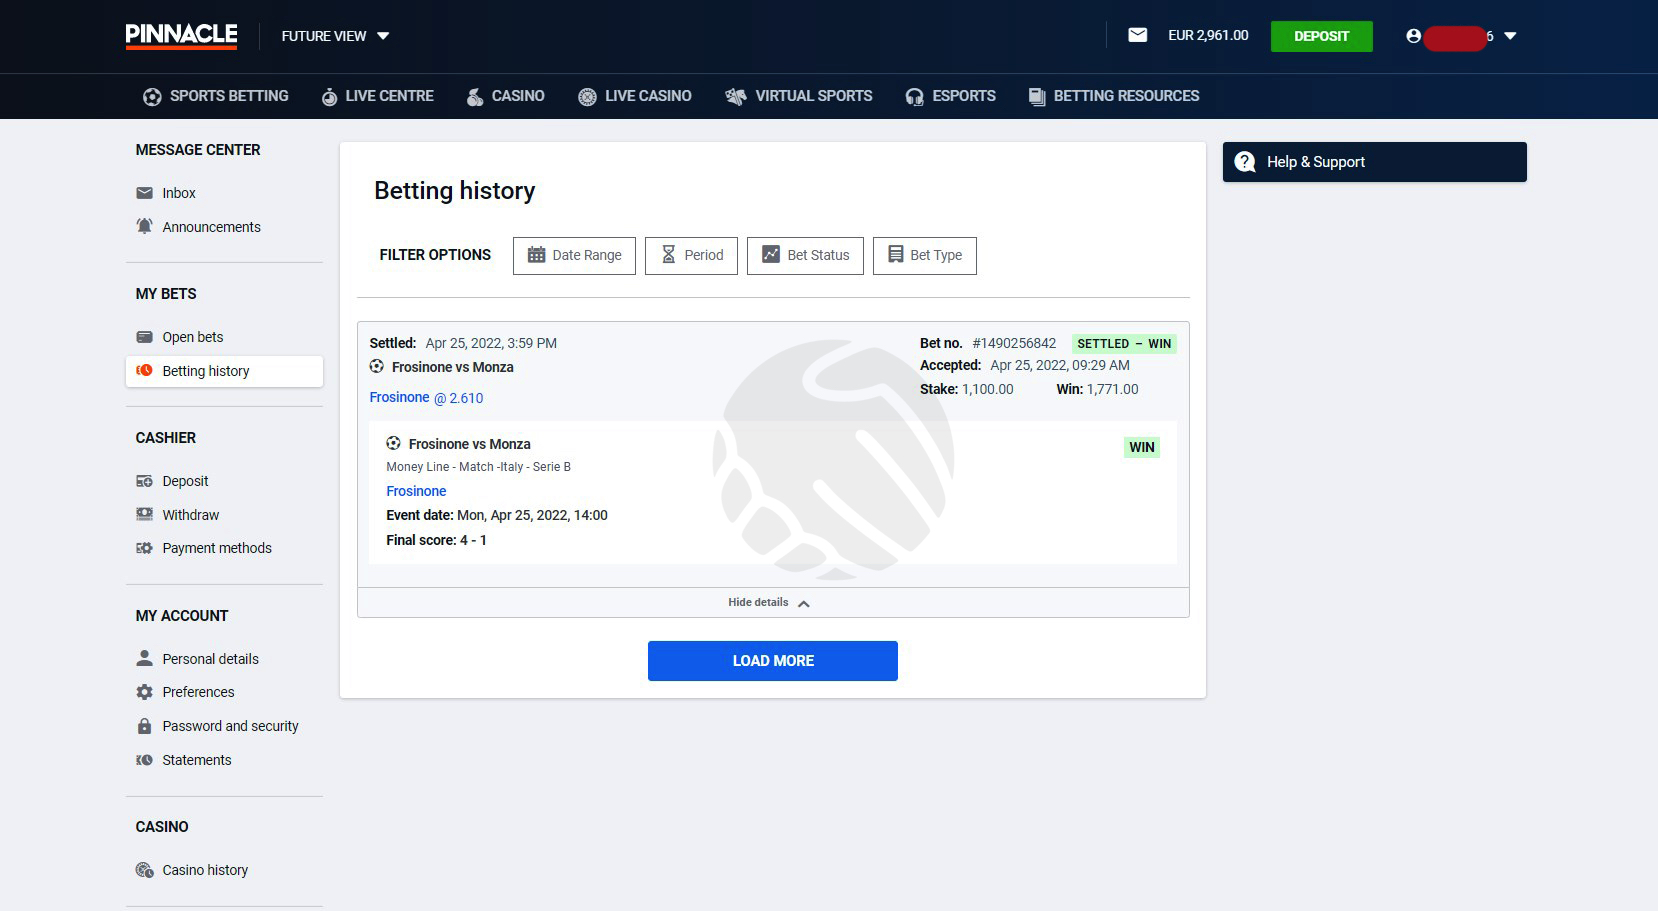1658x911 pixels.
Task: Open the Sports Betting tab
Action: click(216, 96)
